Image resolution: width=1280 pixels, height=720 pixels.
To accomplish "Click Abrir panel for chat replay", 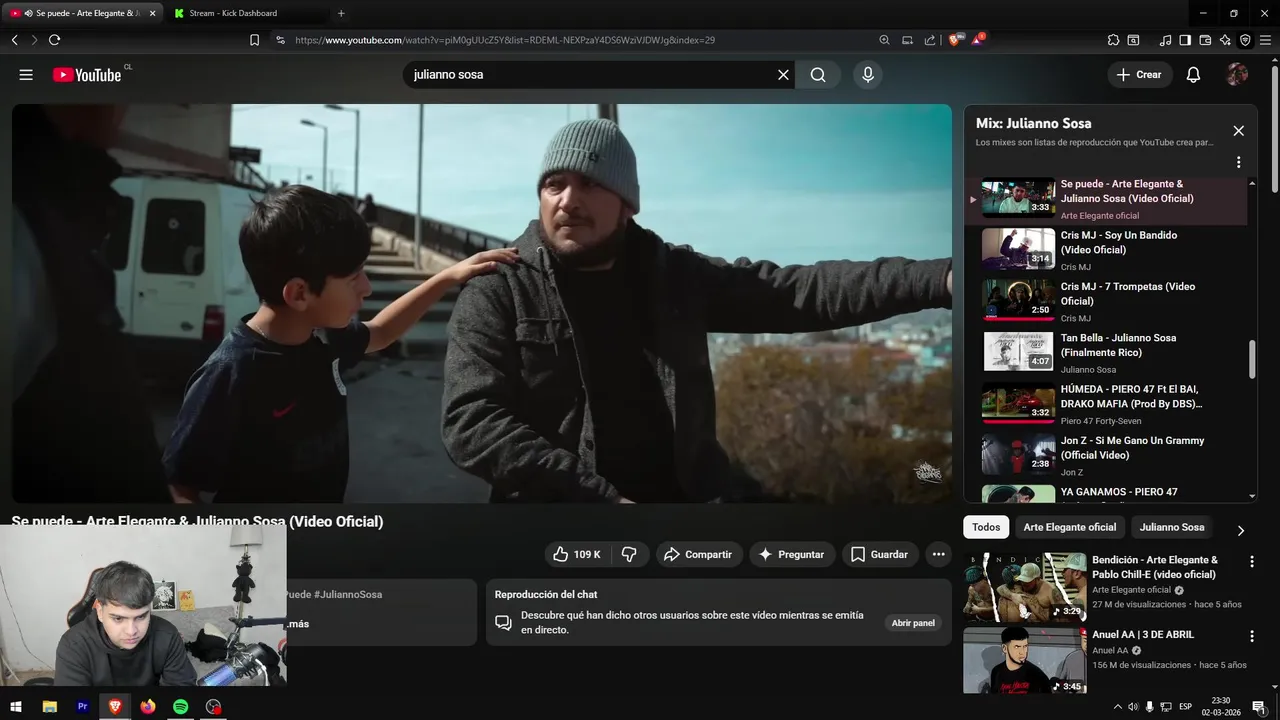I will click(913, 623).
